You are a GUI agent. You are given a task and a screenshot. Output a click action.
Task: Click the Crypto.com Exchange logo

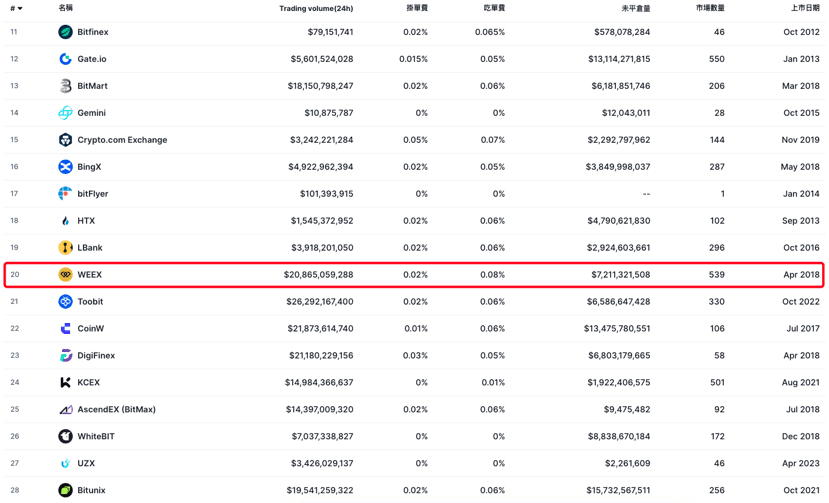65,140
